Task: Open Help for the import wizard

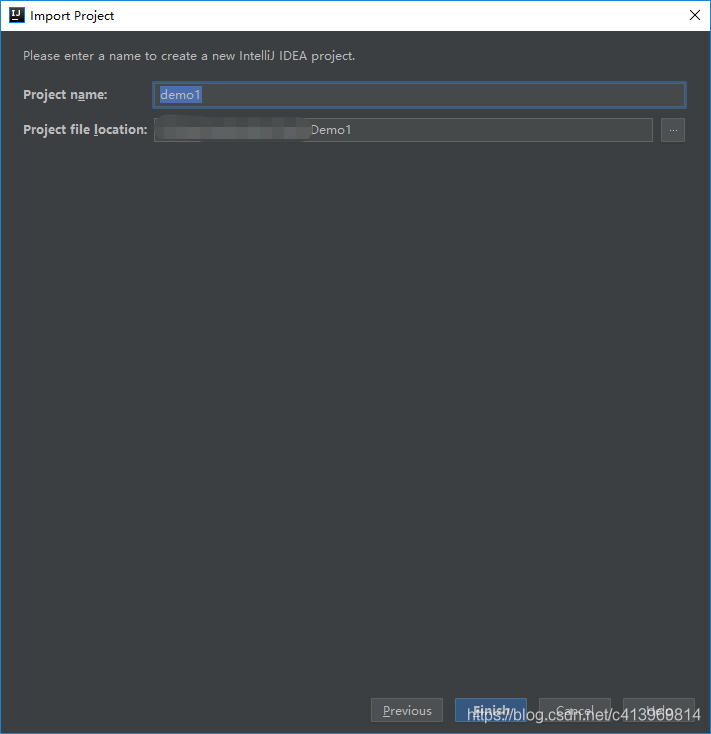Action: click(x=659, y=710)
